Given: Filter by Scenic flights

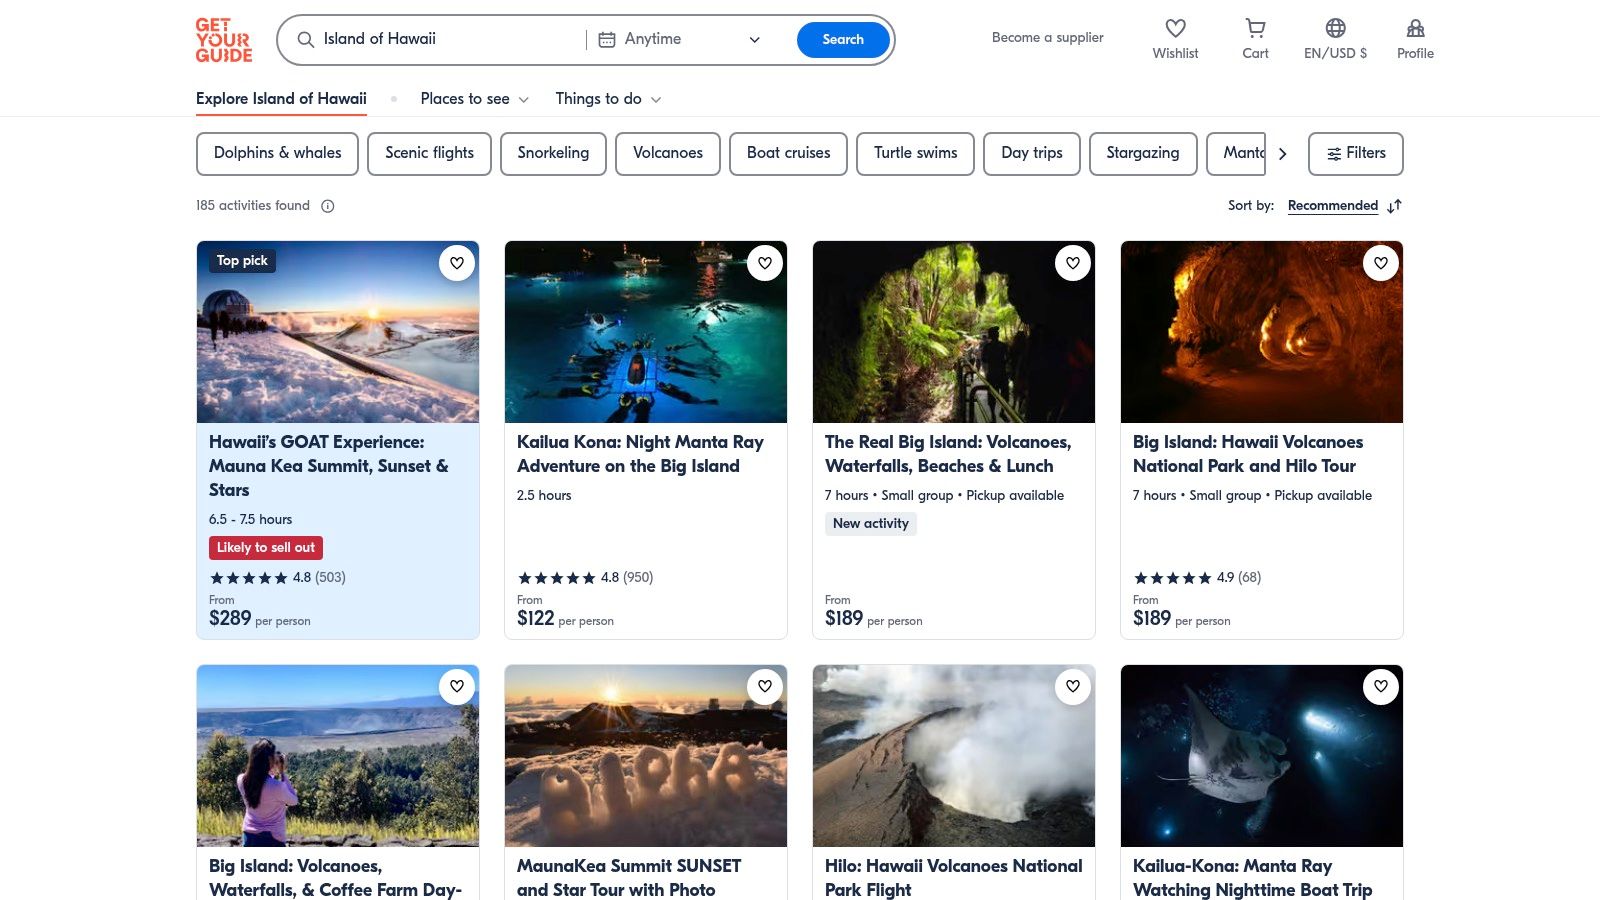Looking at the screenshot, I should coord(429,154).
